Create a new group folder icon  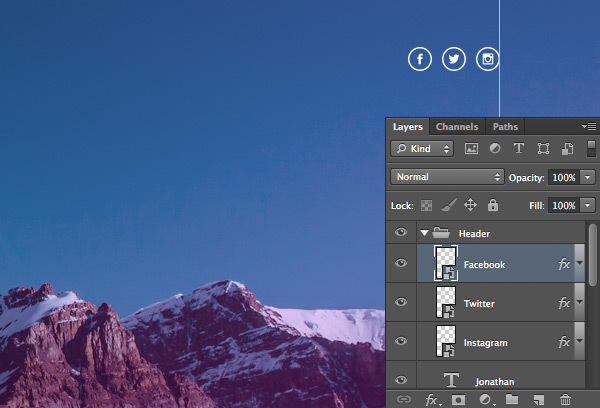[x=512, y=399]
